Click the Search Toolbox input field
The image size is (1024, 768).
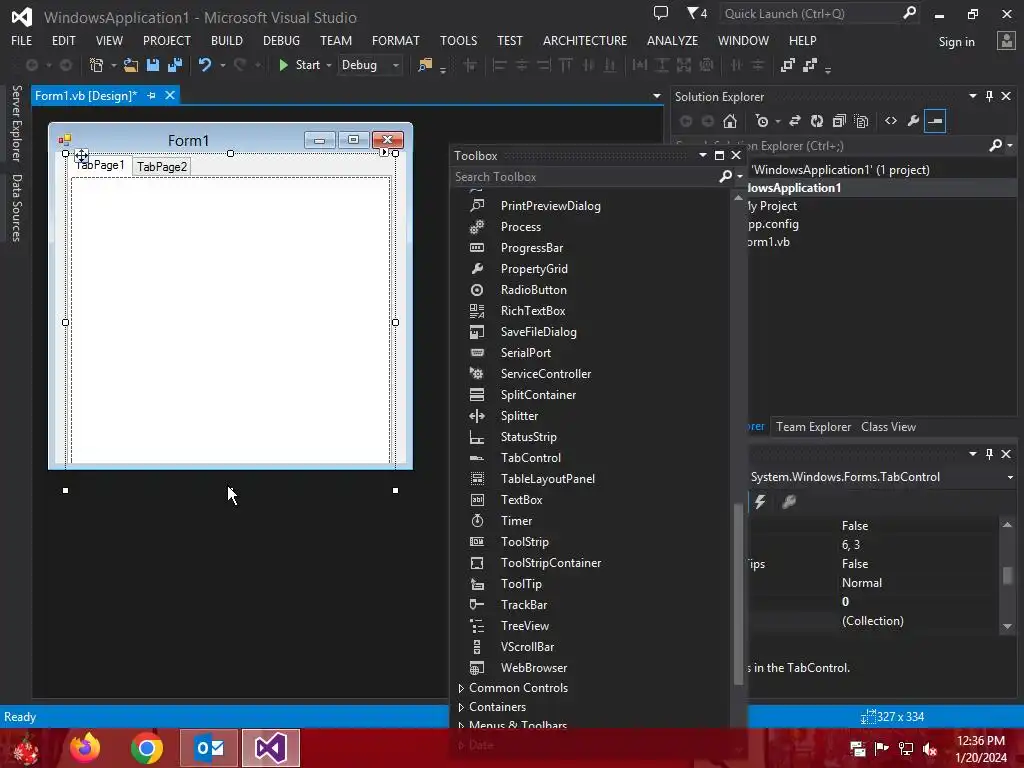(585, 176)
